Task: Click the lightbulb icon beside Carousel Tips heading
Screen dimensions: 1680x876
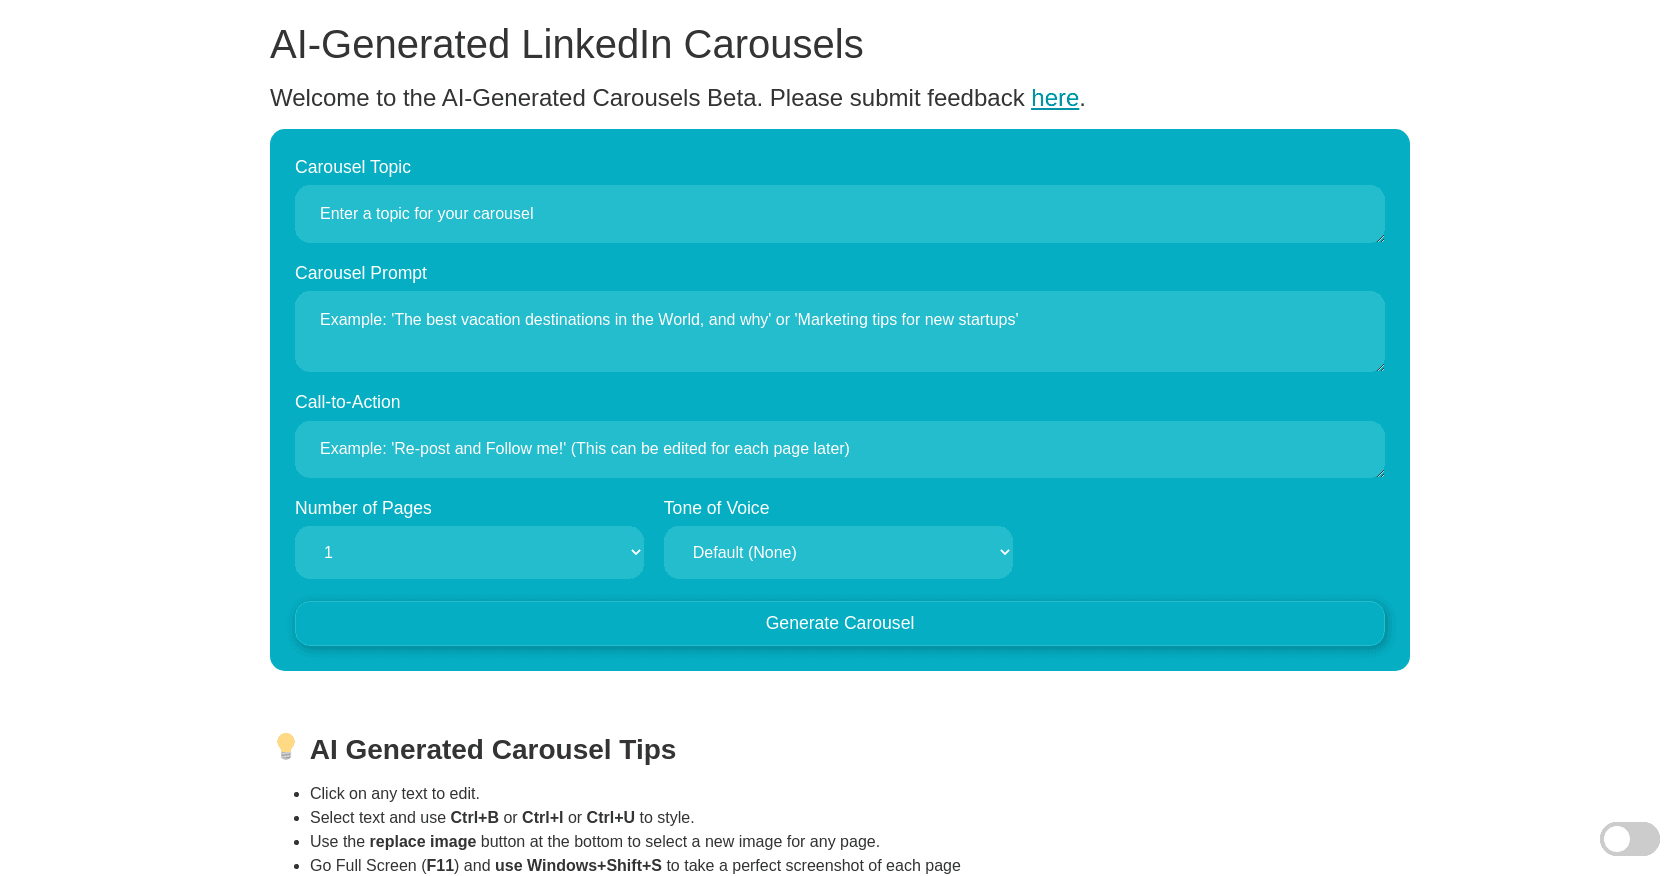Action: (287, 747)
